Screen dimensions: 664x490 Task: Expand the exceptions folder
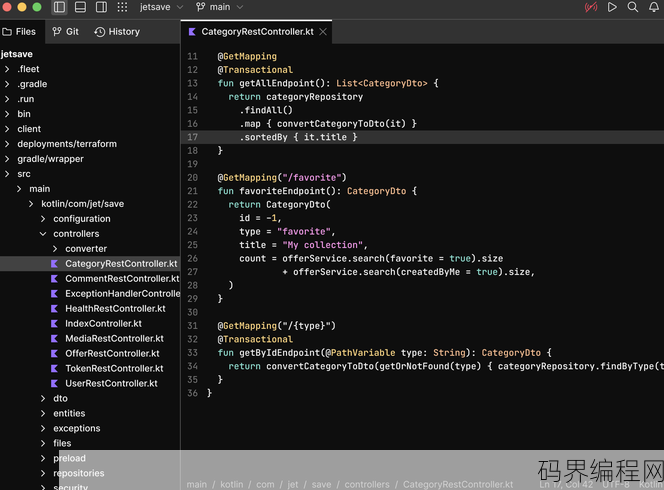coord(43,428)
